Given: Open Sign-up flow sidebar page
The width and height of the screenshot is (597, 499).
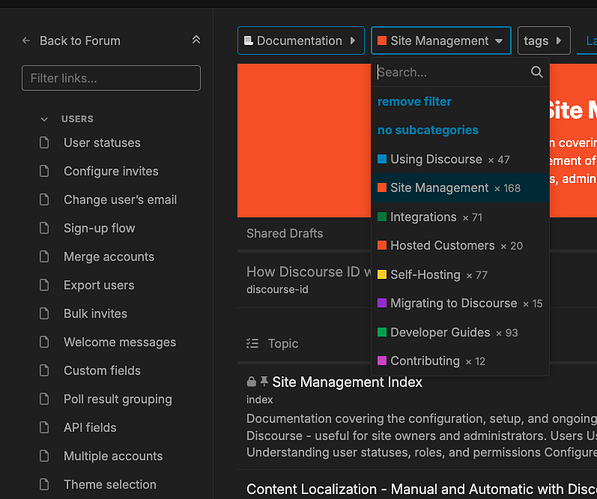Looking at the screenshot, I should click(99, 228).
